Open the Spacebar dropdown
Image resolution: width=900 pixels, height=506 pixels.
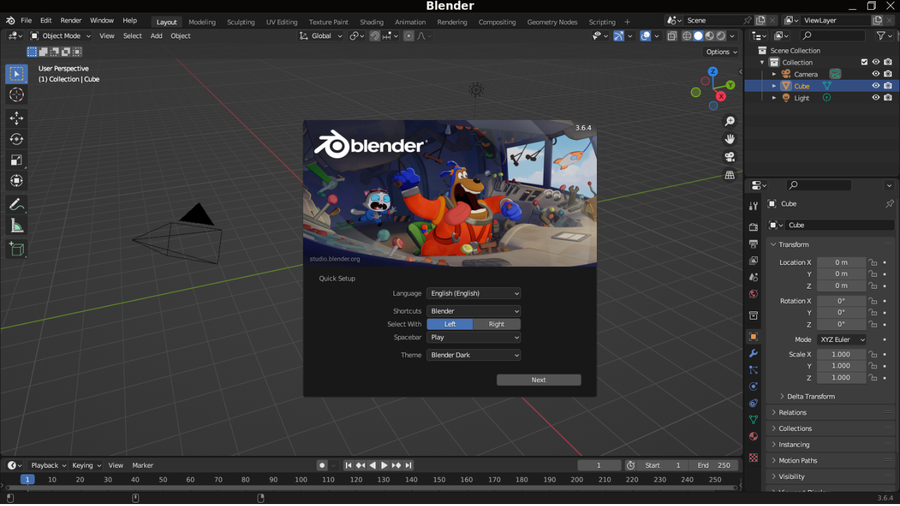point(474,337)
